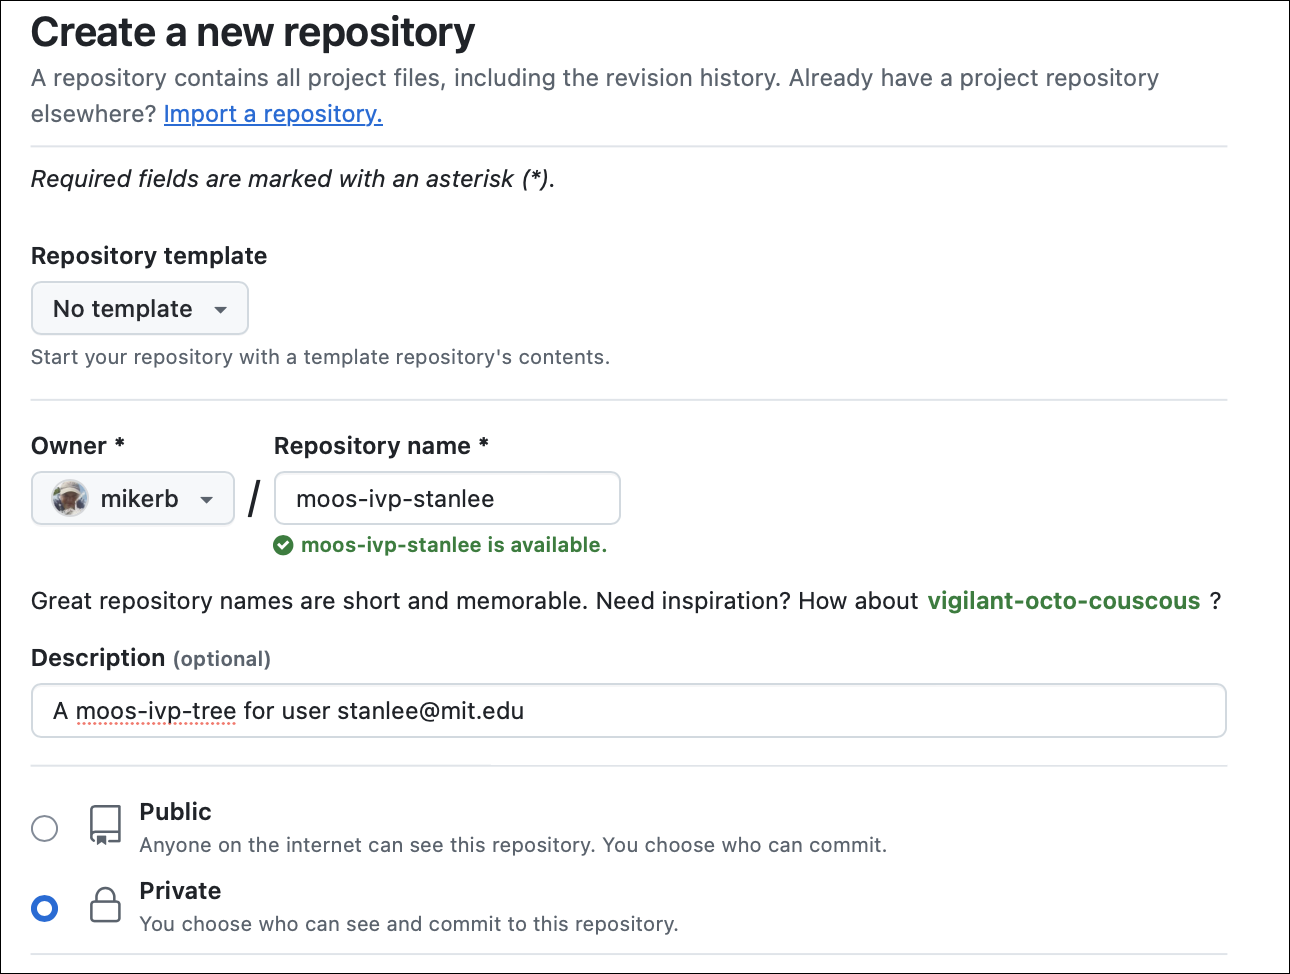Screen dimensions: 1290x974
Task: Select the Public radio button
Action: coord(45,828)
